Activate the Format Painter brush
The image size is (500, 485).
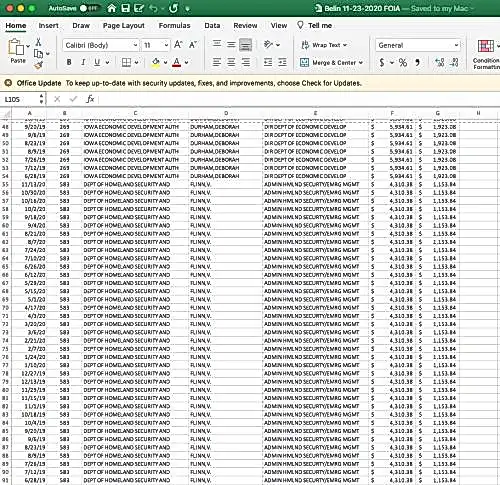tap(39, 65)
